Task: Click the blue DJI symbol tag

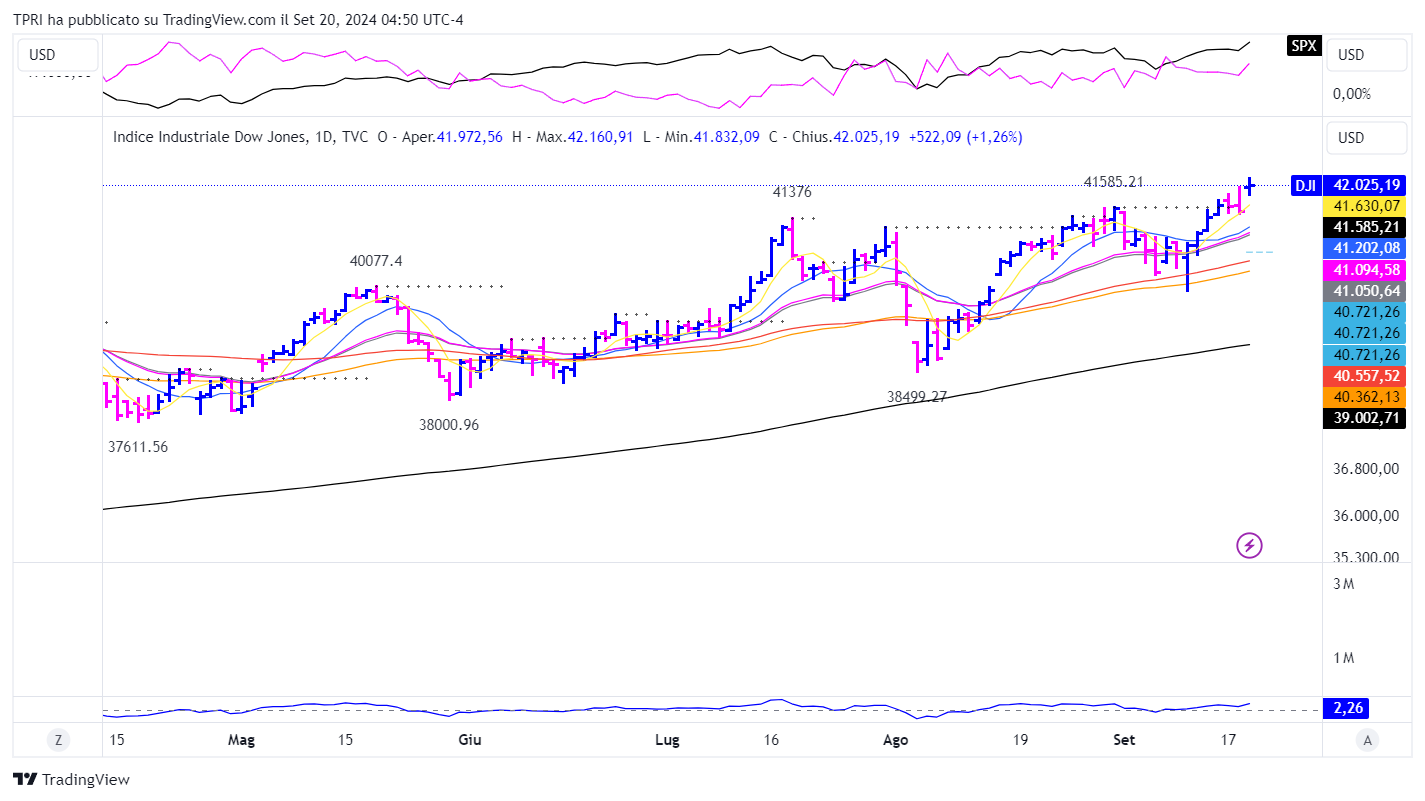Action: 1304,185
